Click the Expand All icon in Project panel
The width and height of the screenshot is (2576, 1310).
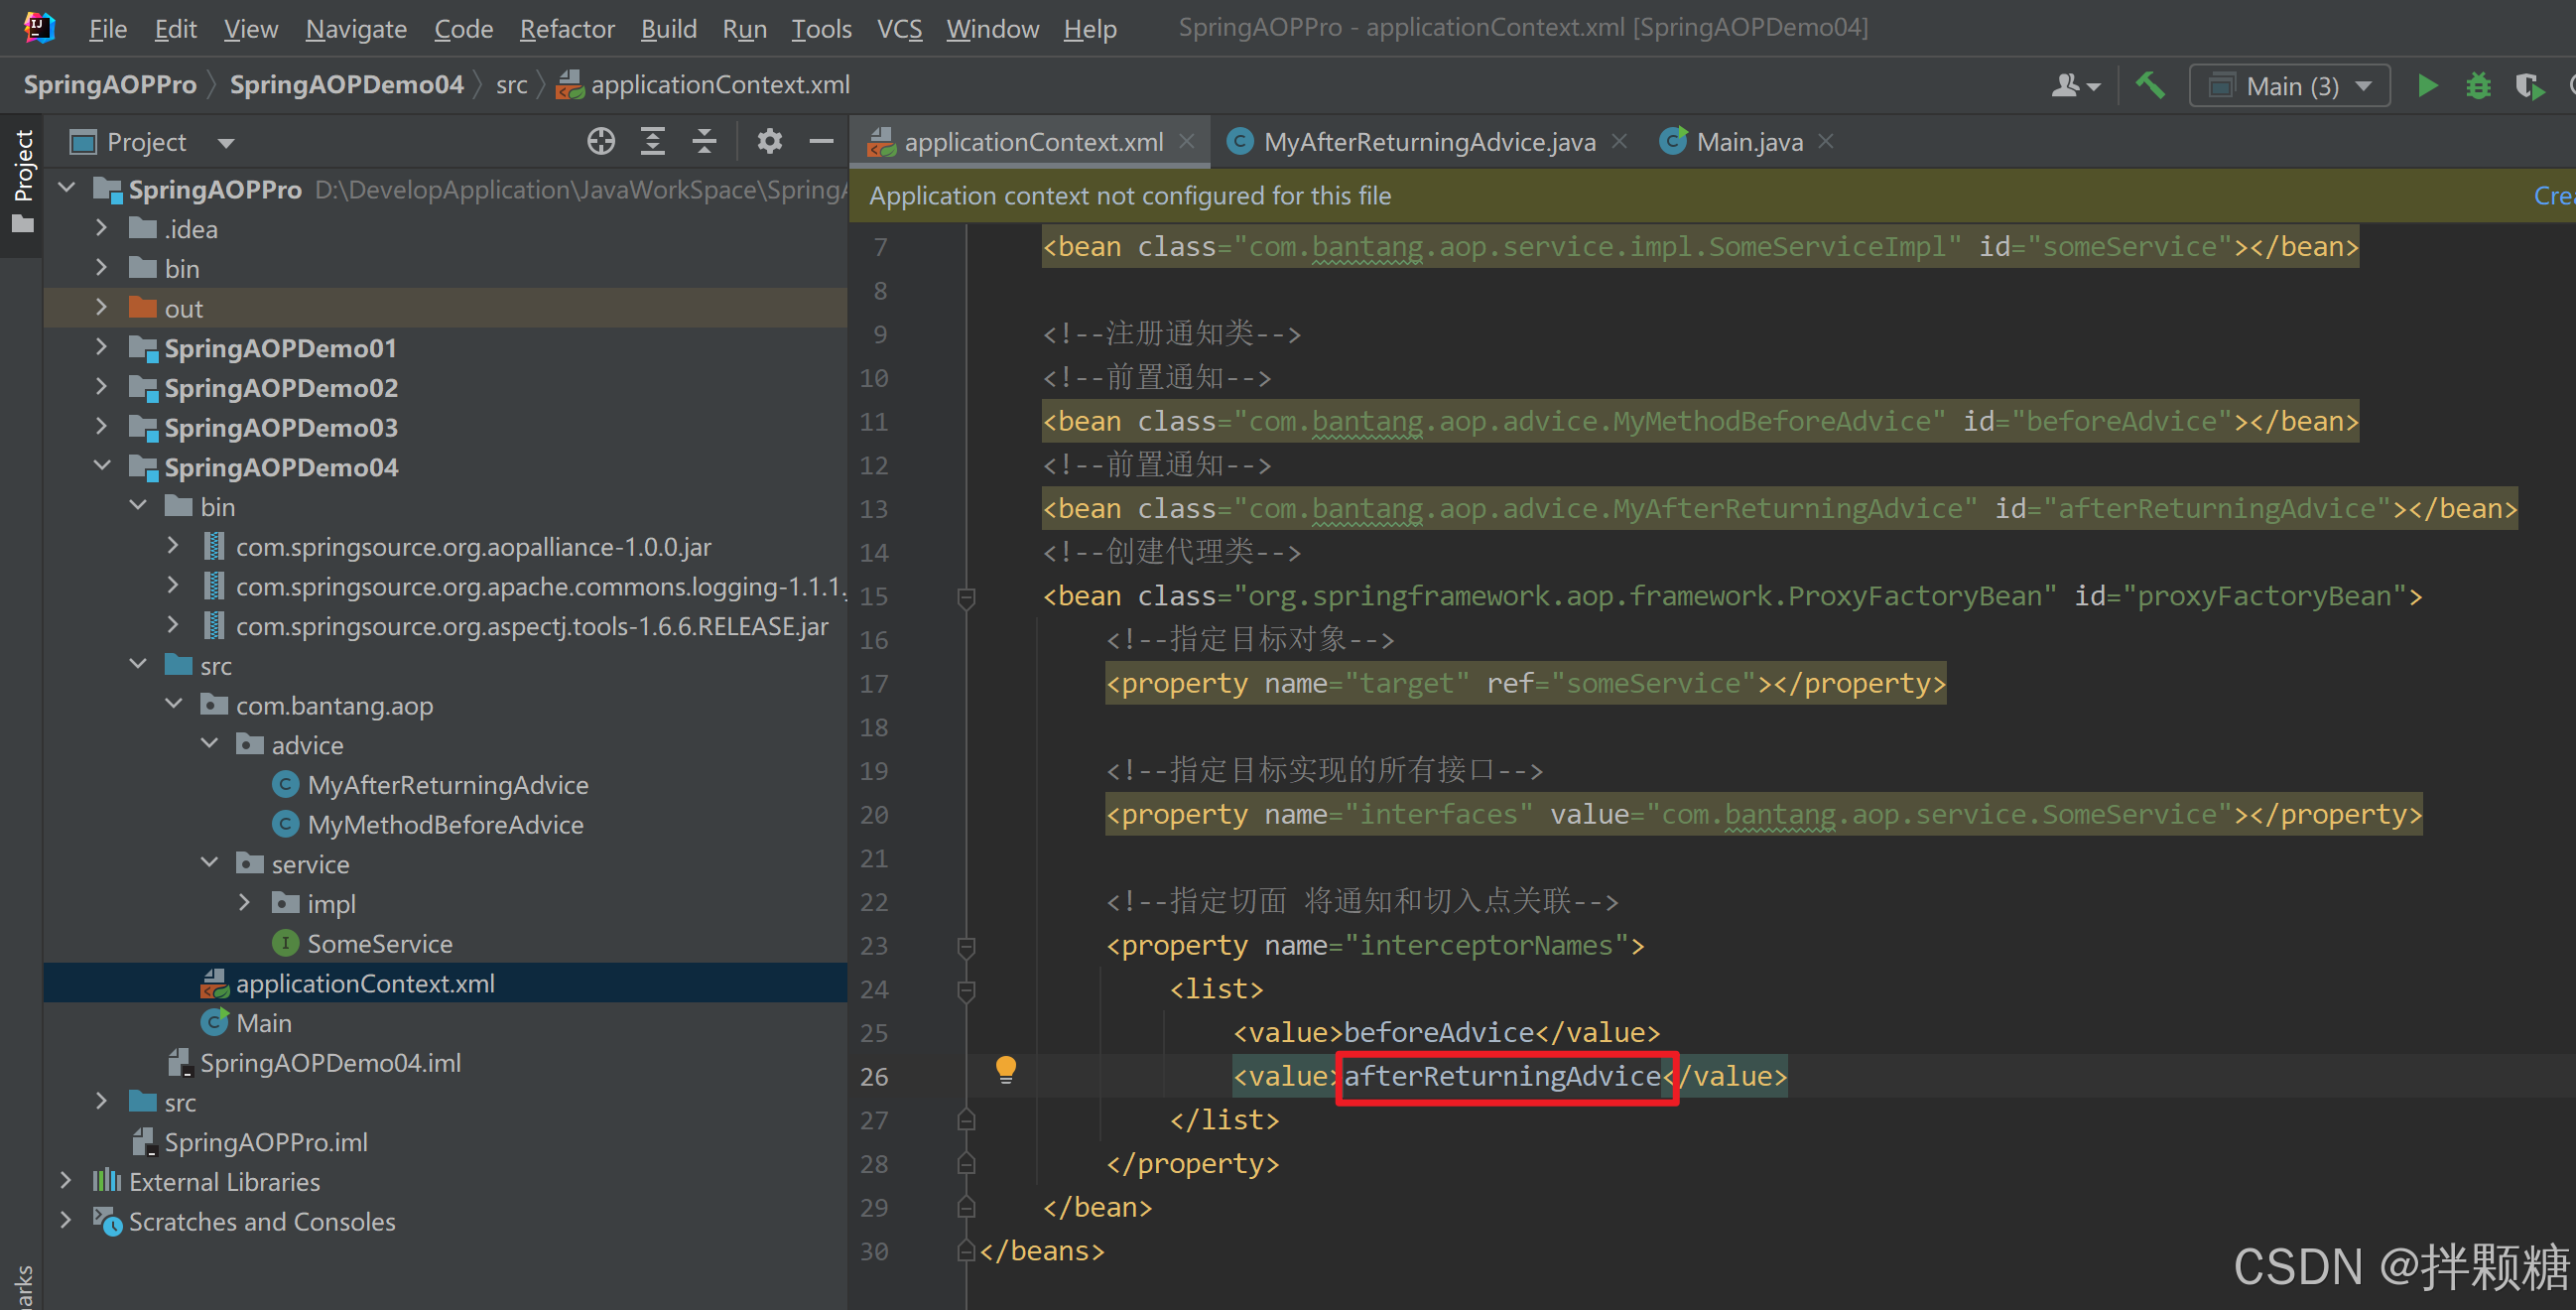coord(653,141)
